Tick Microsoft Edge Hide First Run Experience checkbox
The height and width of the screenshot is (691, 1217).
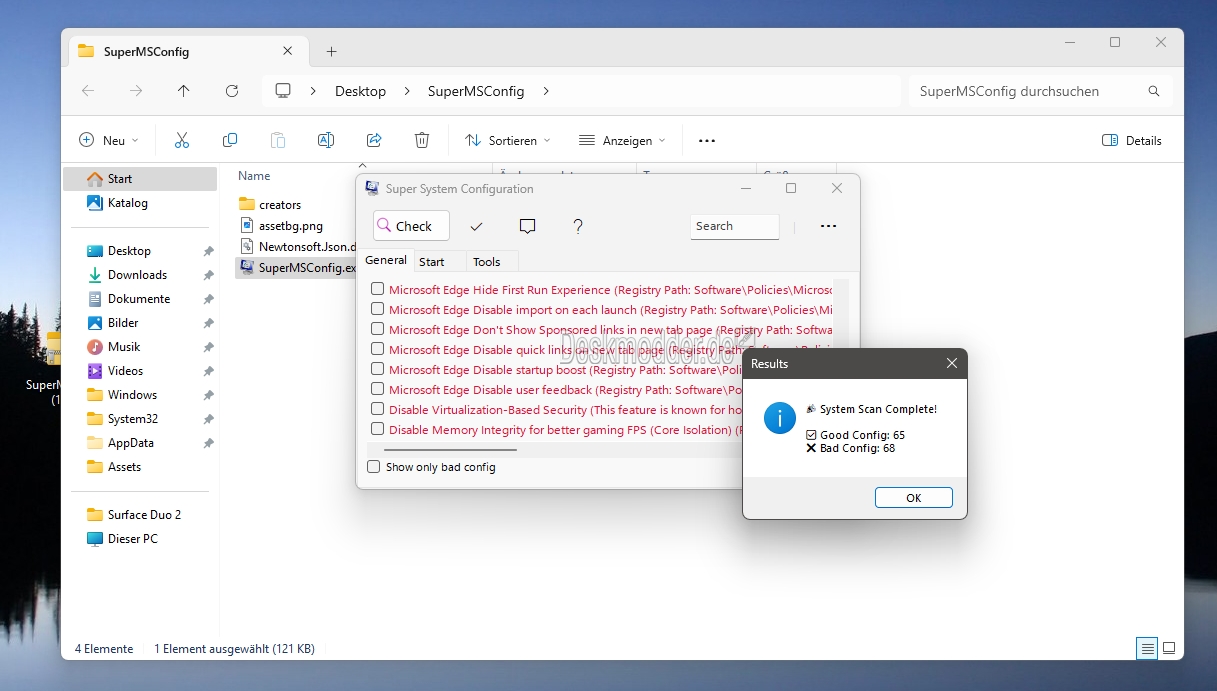[x=377, y=289]
